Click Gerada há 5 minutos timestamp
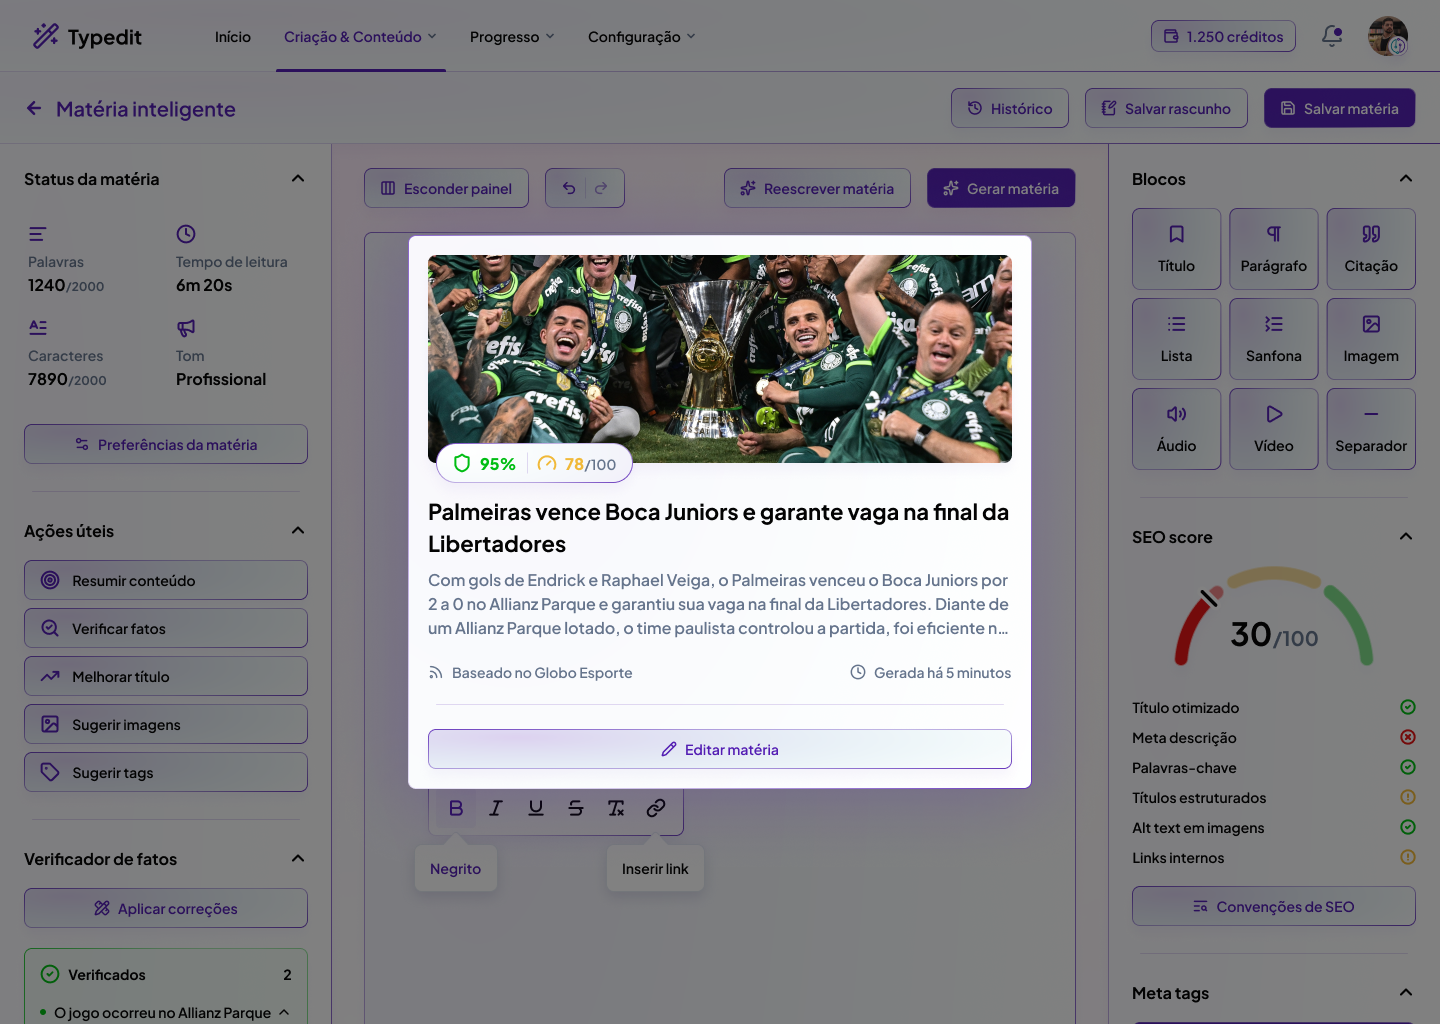Viewport: 1440px width, 1024px height. 930,673
